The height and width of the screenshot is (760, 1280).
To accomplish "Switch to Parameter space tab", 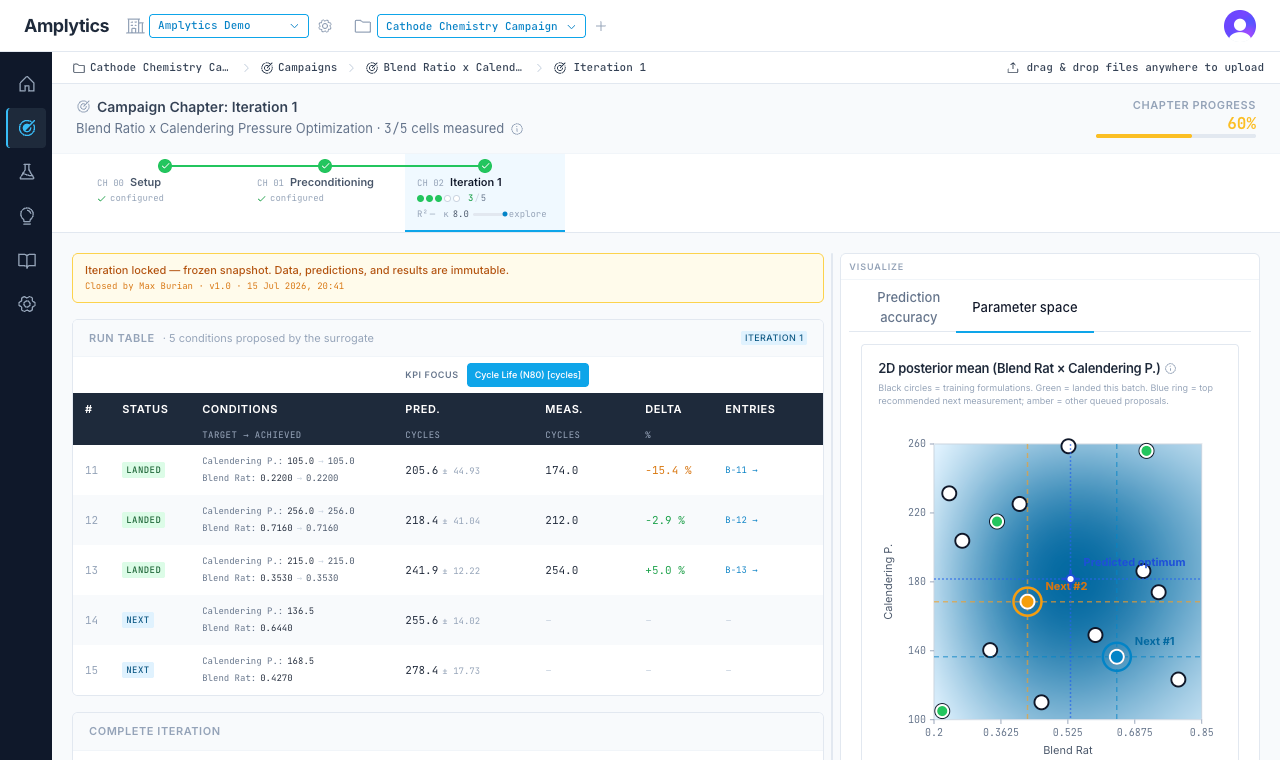I will point(1025,307).
